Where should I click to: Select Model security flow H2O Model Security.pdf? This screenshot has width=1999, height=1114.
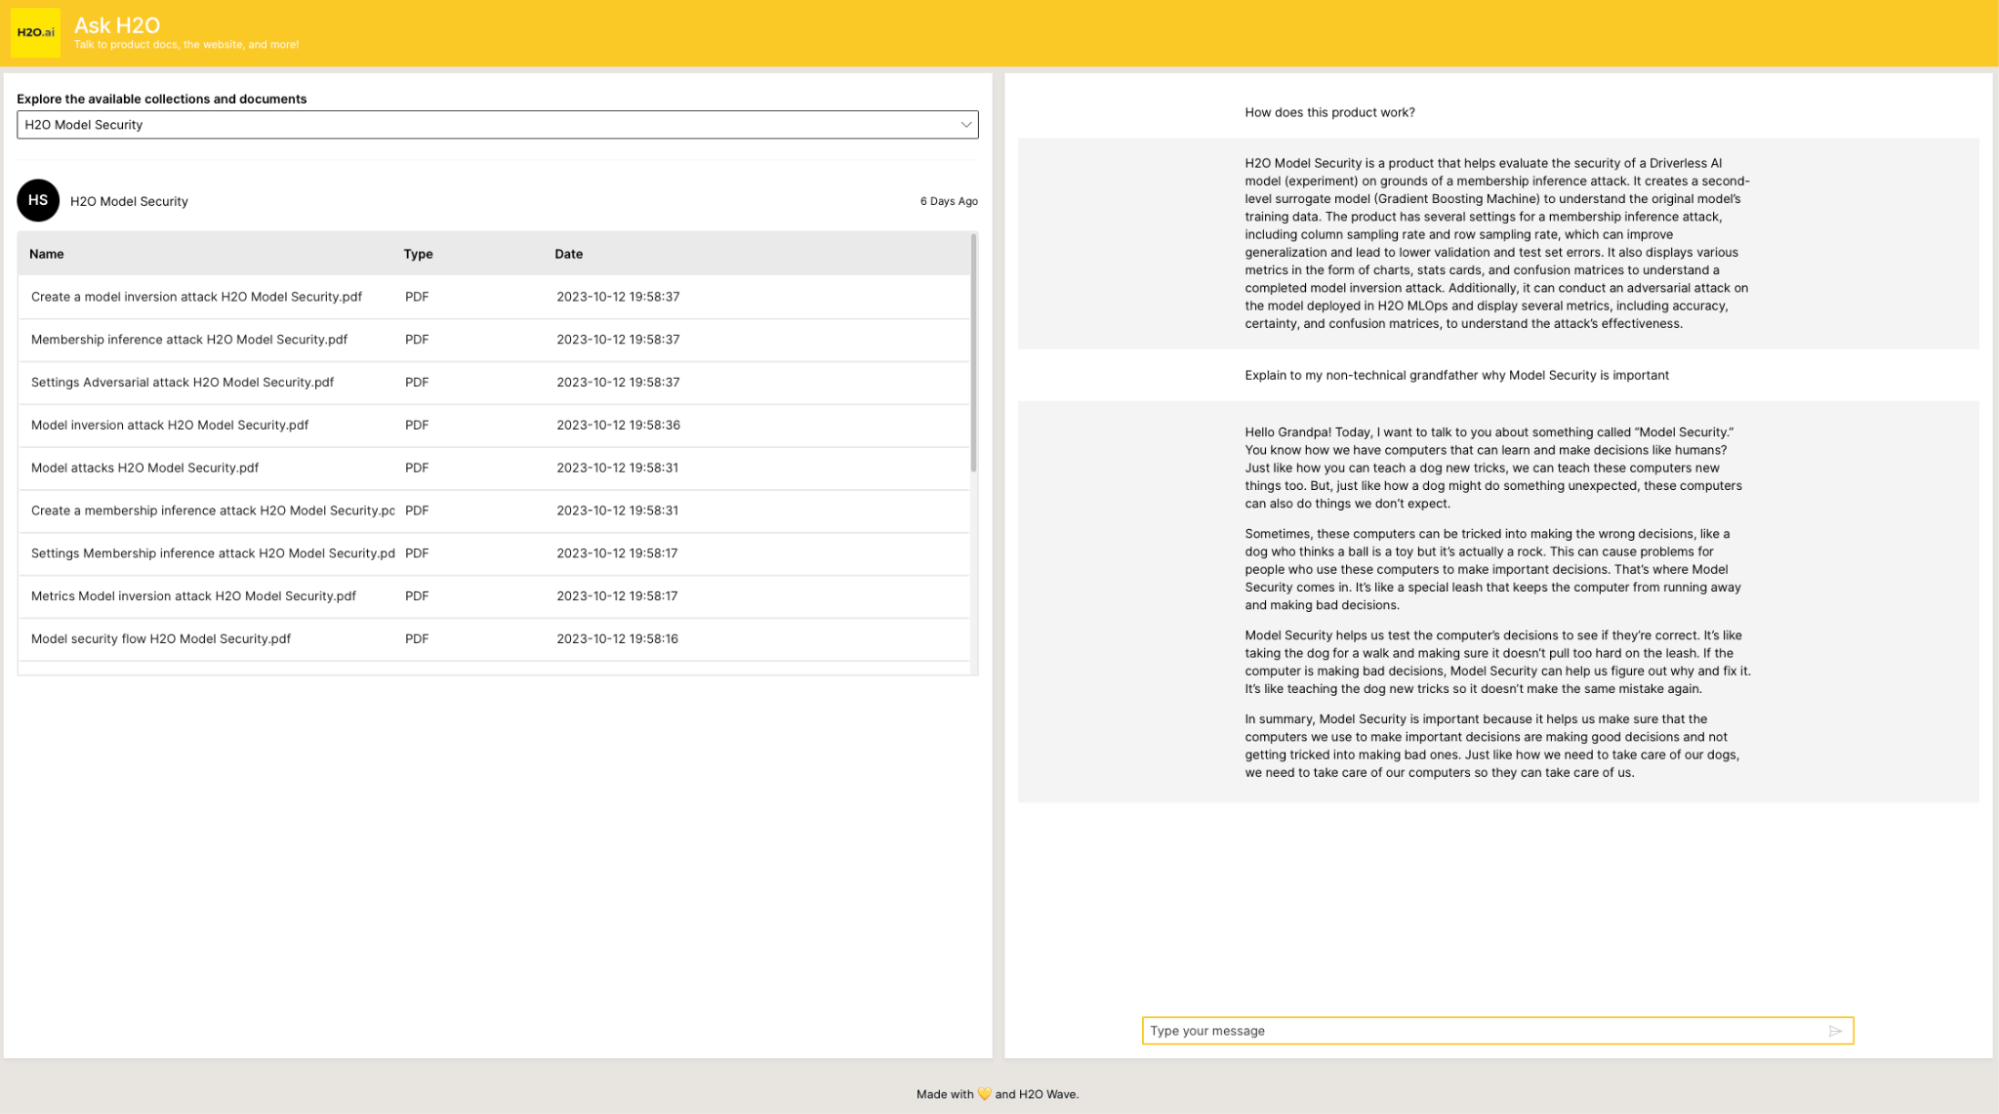(161, 639)
